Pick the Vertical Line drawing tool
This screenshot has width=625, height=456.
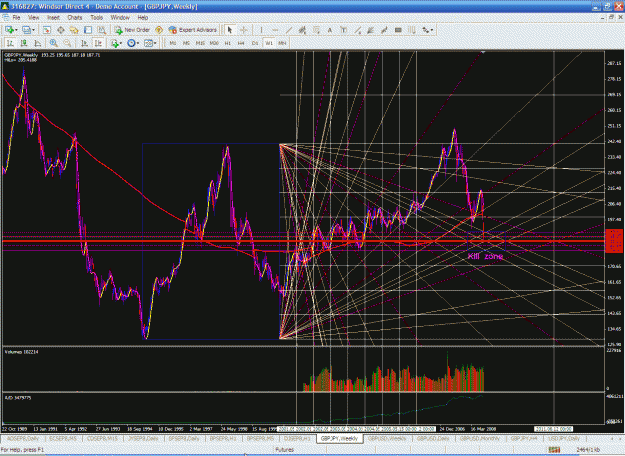pyautogui.click(x=261, y=30)
